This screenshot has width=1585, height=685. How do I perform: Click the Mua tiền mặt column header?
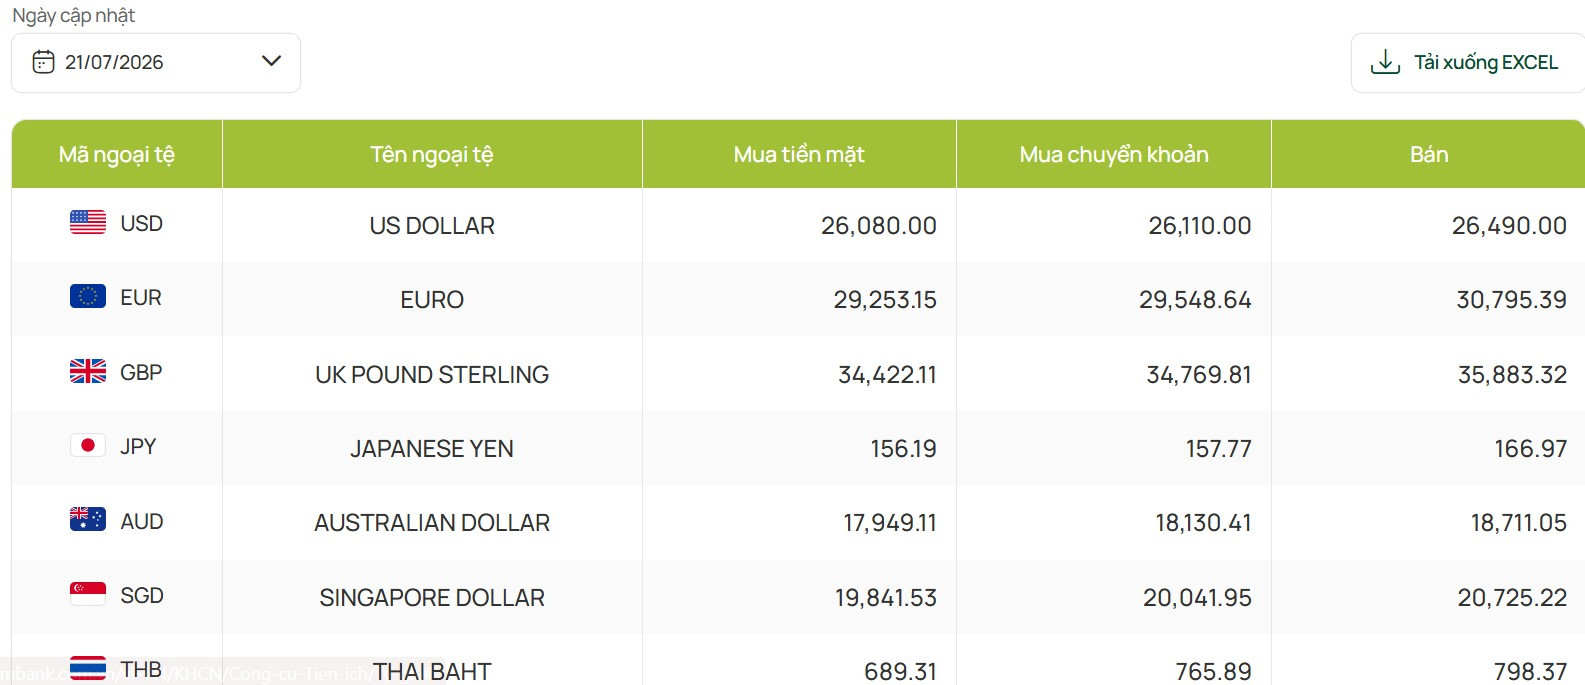coord(799,154)
